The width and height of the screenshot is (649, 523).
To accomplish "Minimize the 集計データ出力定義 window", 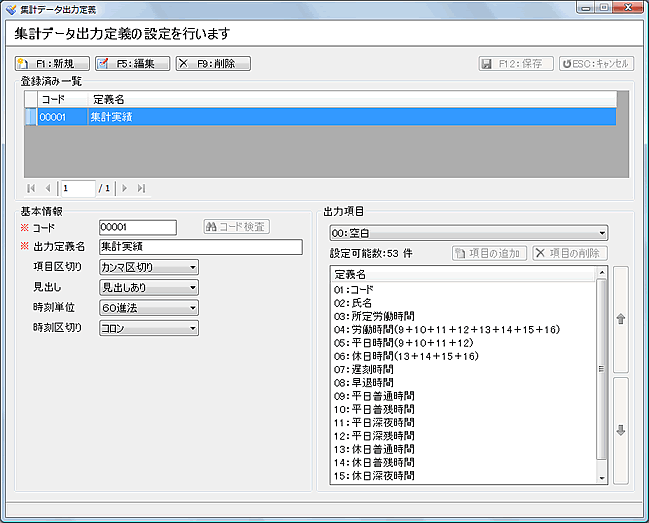I will [x=586, y=7].
